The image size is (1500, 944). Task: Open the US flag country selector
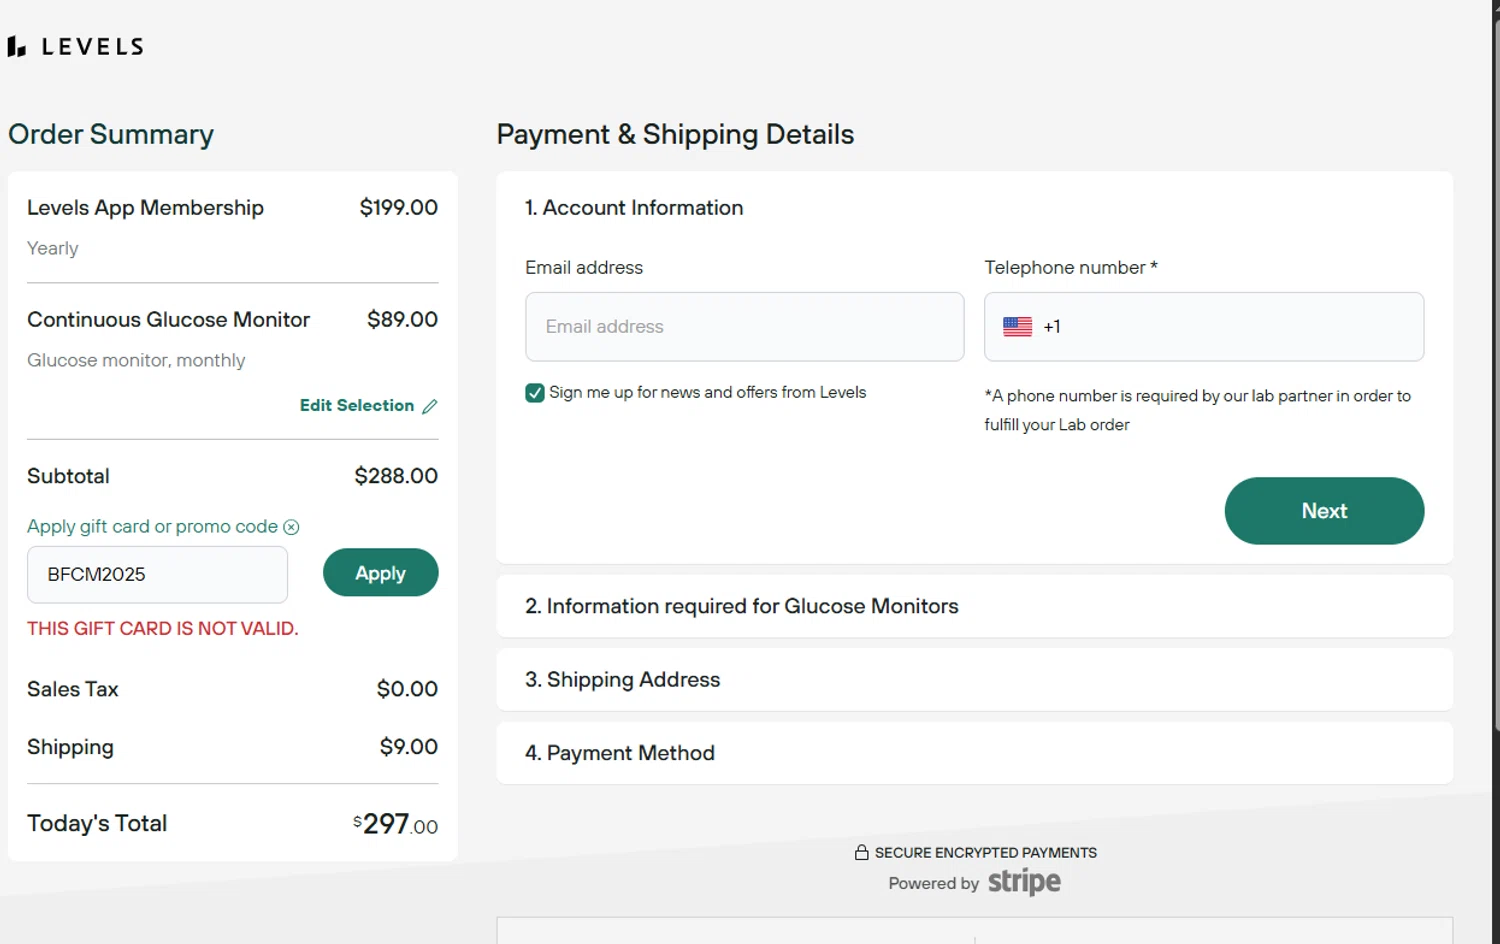click(1017, 327)
